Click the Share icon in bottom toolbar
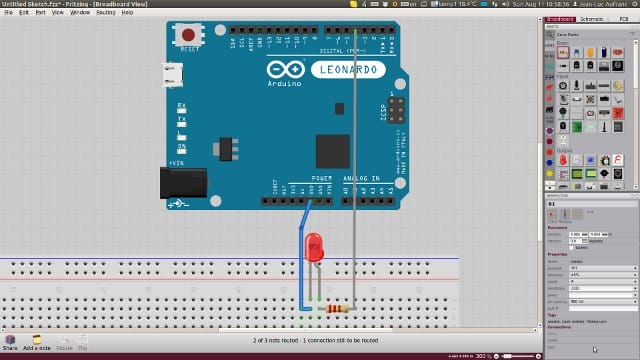This screenshot has height=360, width=640. coord(10,342)
